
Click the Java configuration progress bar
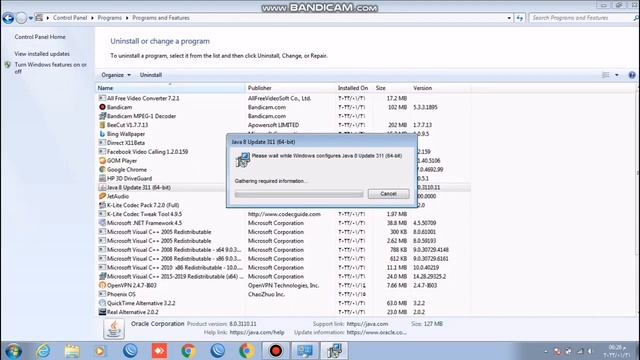(x=299, y=194)
